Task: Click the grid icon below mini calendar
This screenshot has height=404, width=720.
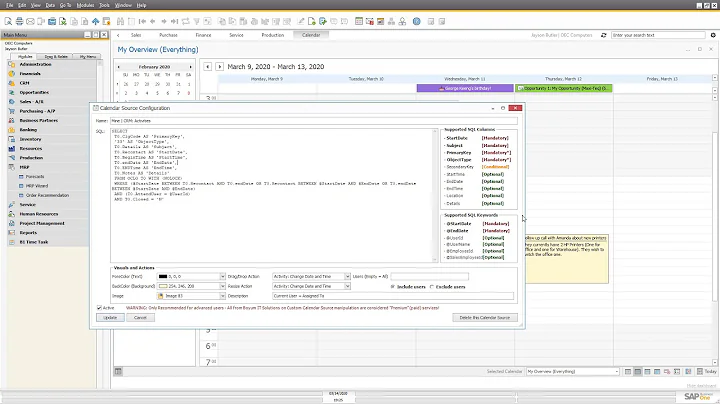Action: click(x=118, y=371)
